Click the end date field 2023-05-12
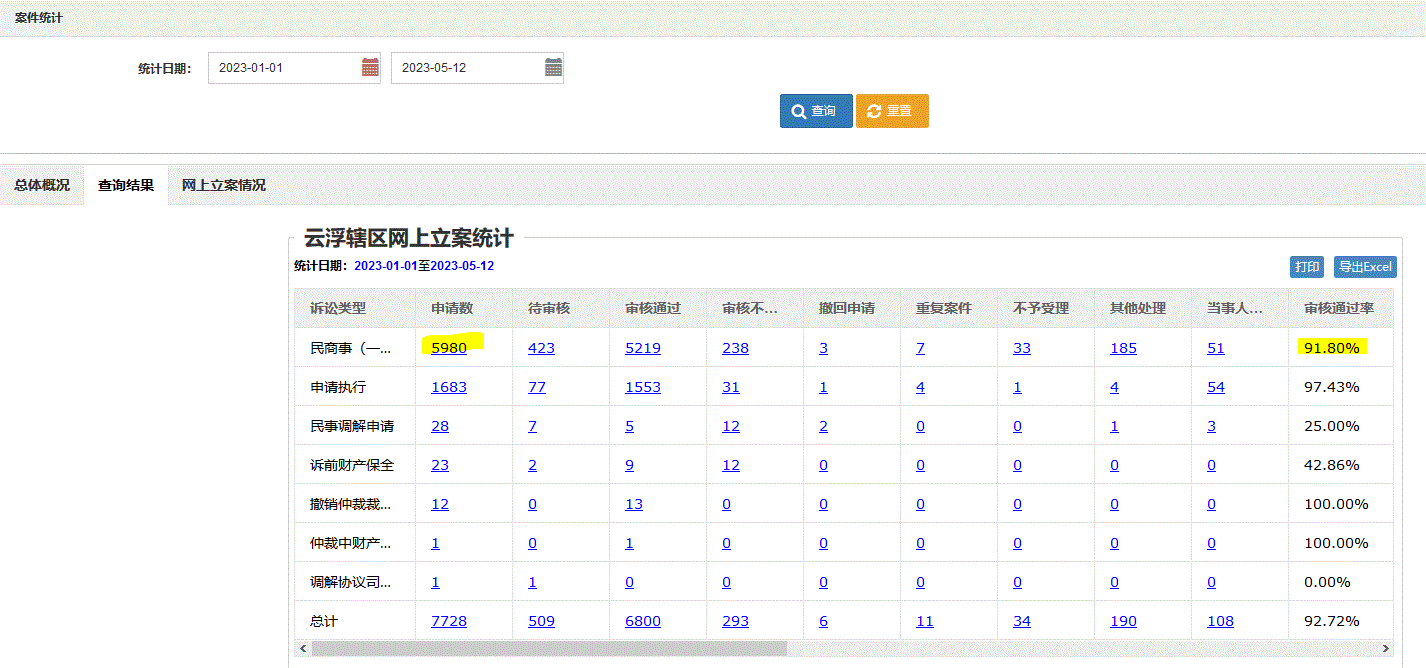The width and height of the screenshot is (1426, 668). [477, 68]
